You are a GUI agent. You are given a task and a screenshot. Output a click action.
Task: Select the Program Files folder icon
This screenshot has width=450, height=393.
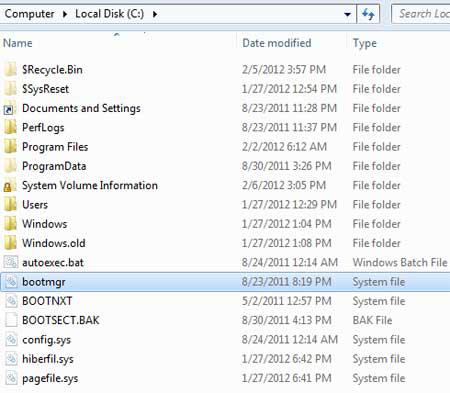(x=10, y=147)
